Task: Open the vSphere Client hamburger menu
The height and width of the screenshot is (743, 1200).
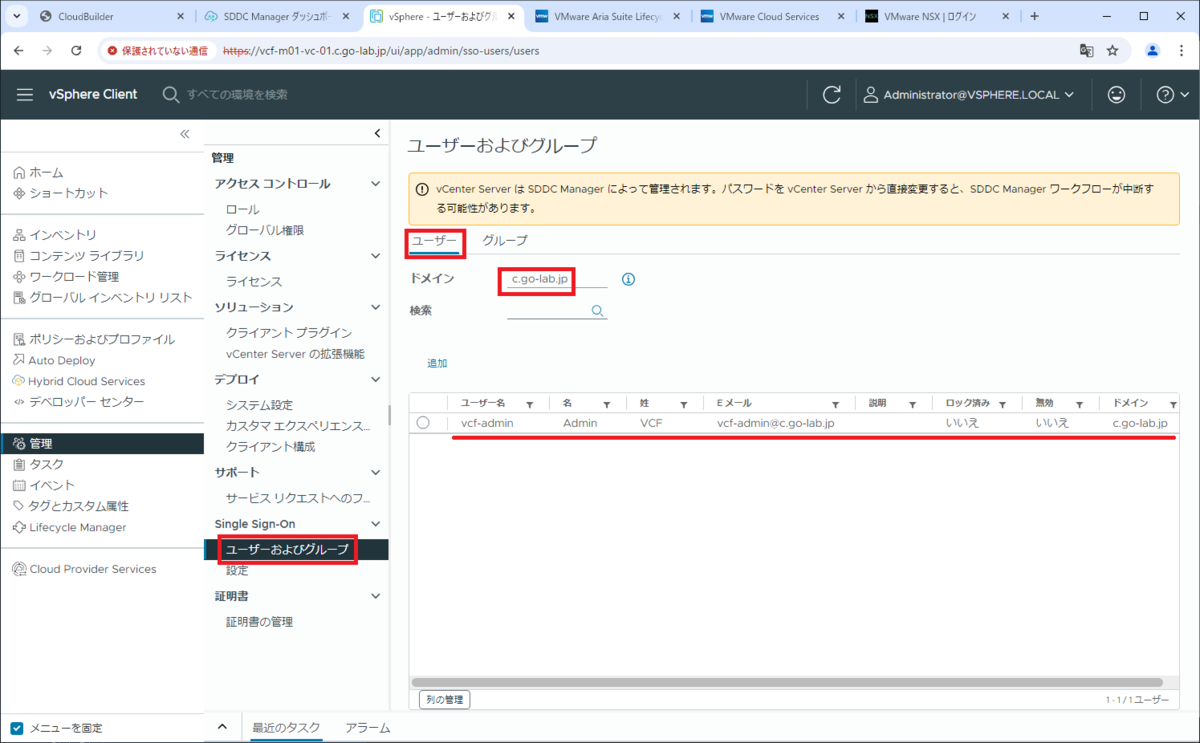Action: point(25,94)
